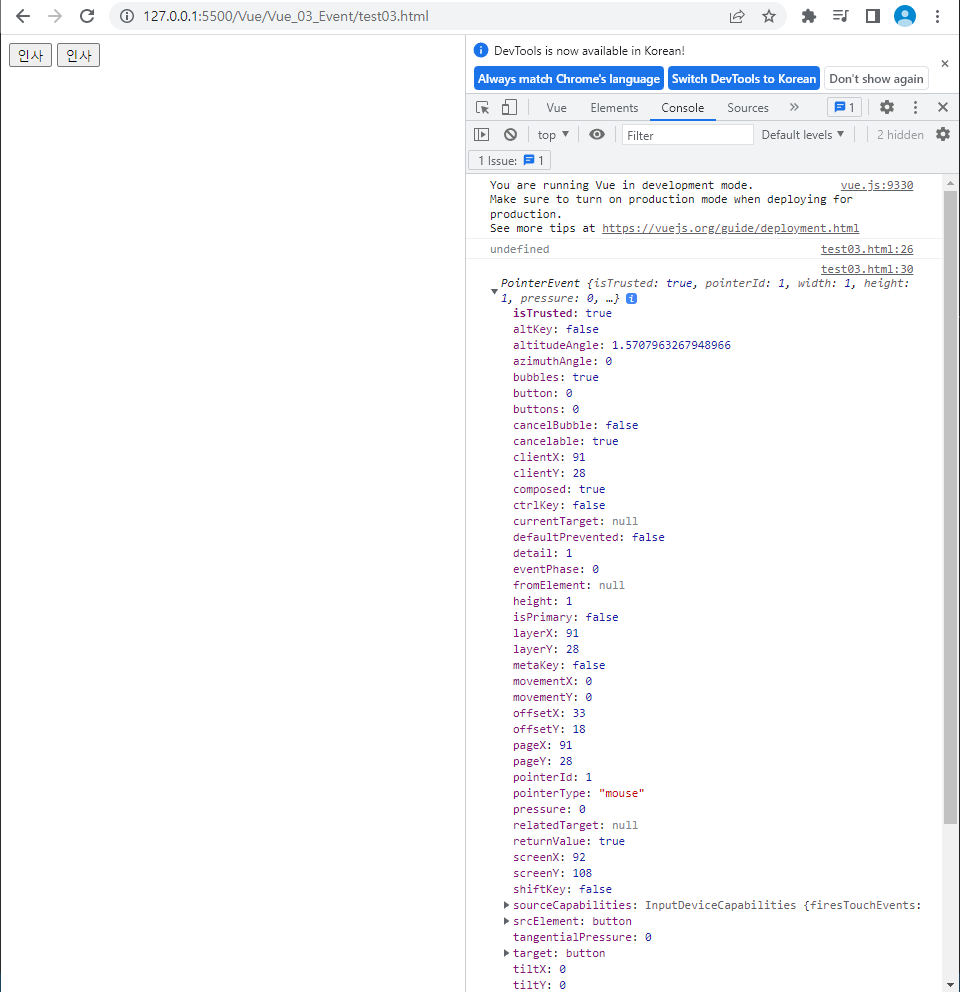Open console settings gear
Viewport: 960px width, 992px height.
[943, 135]
